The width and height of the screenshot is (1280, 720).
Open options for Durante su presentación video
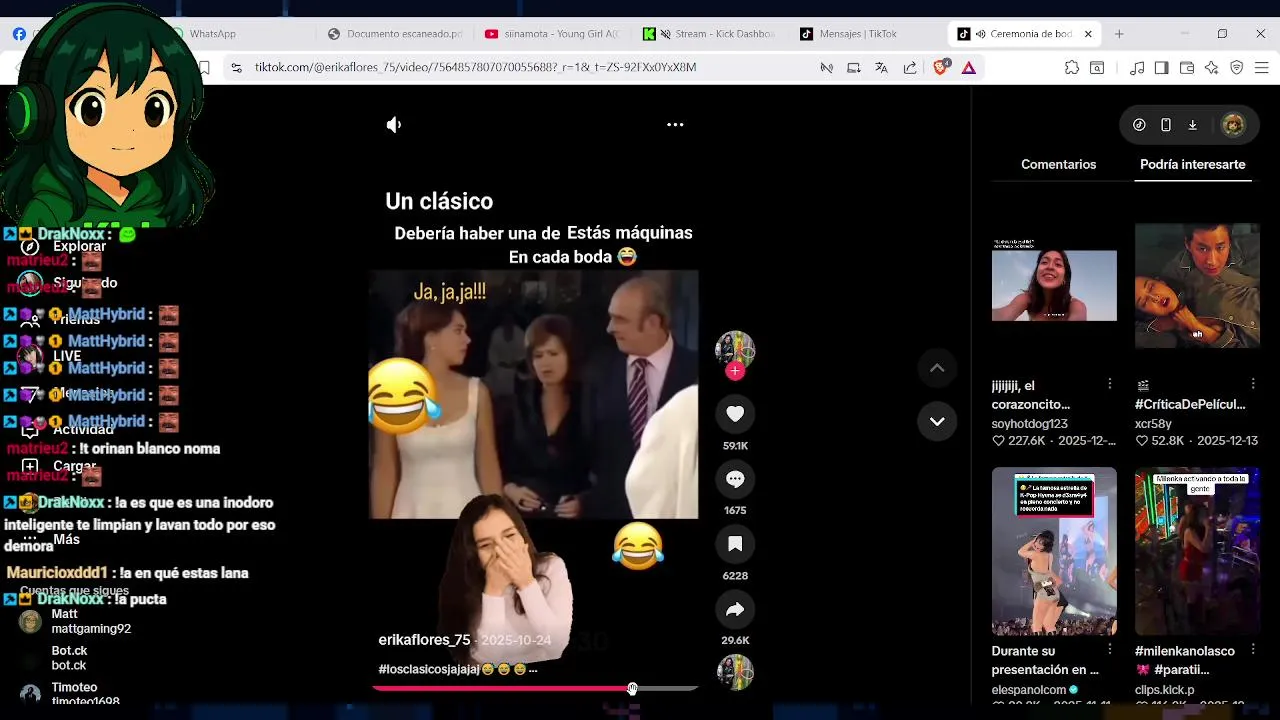(x=1109, y=650)
